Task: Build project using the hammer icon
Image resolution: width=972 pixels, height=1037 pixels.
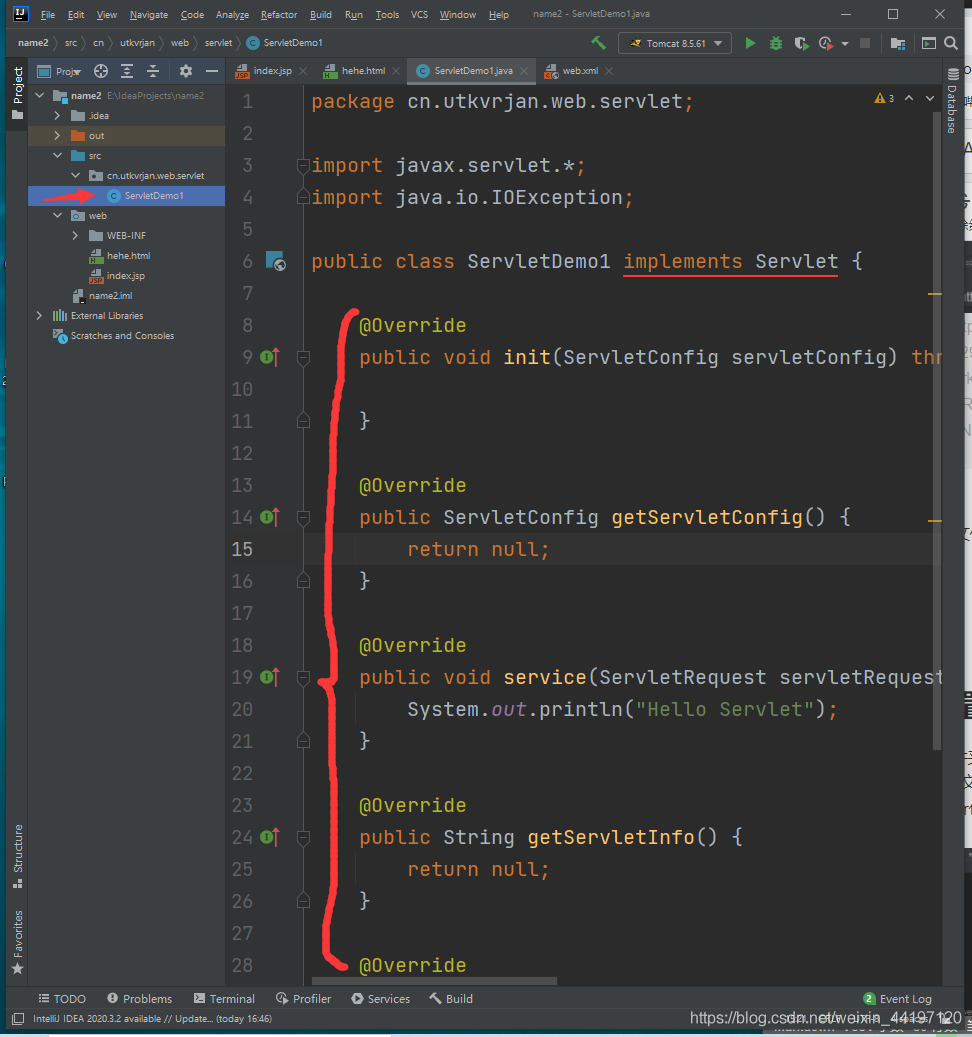Action: point(598,43)
